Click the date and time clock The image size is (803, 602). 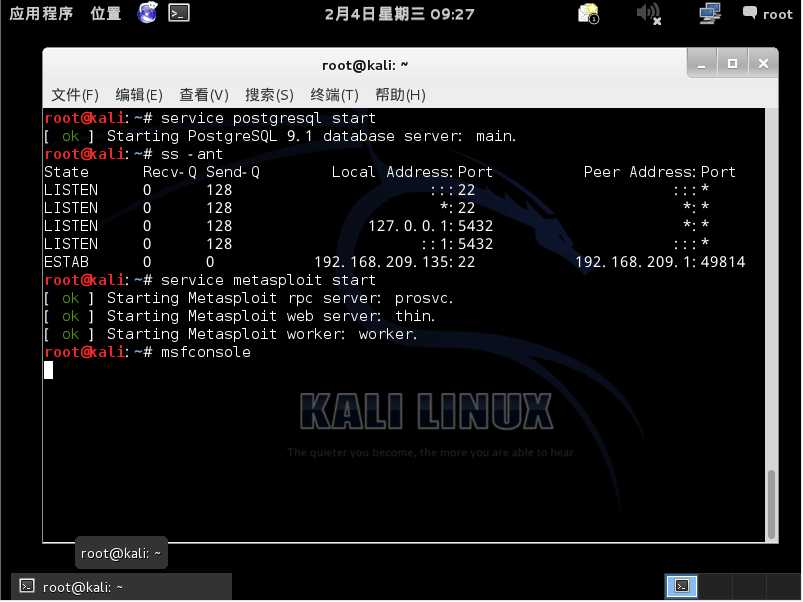click(399, 14)
